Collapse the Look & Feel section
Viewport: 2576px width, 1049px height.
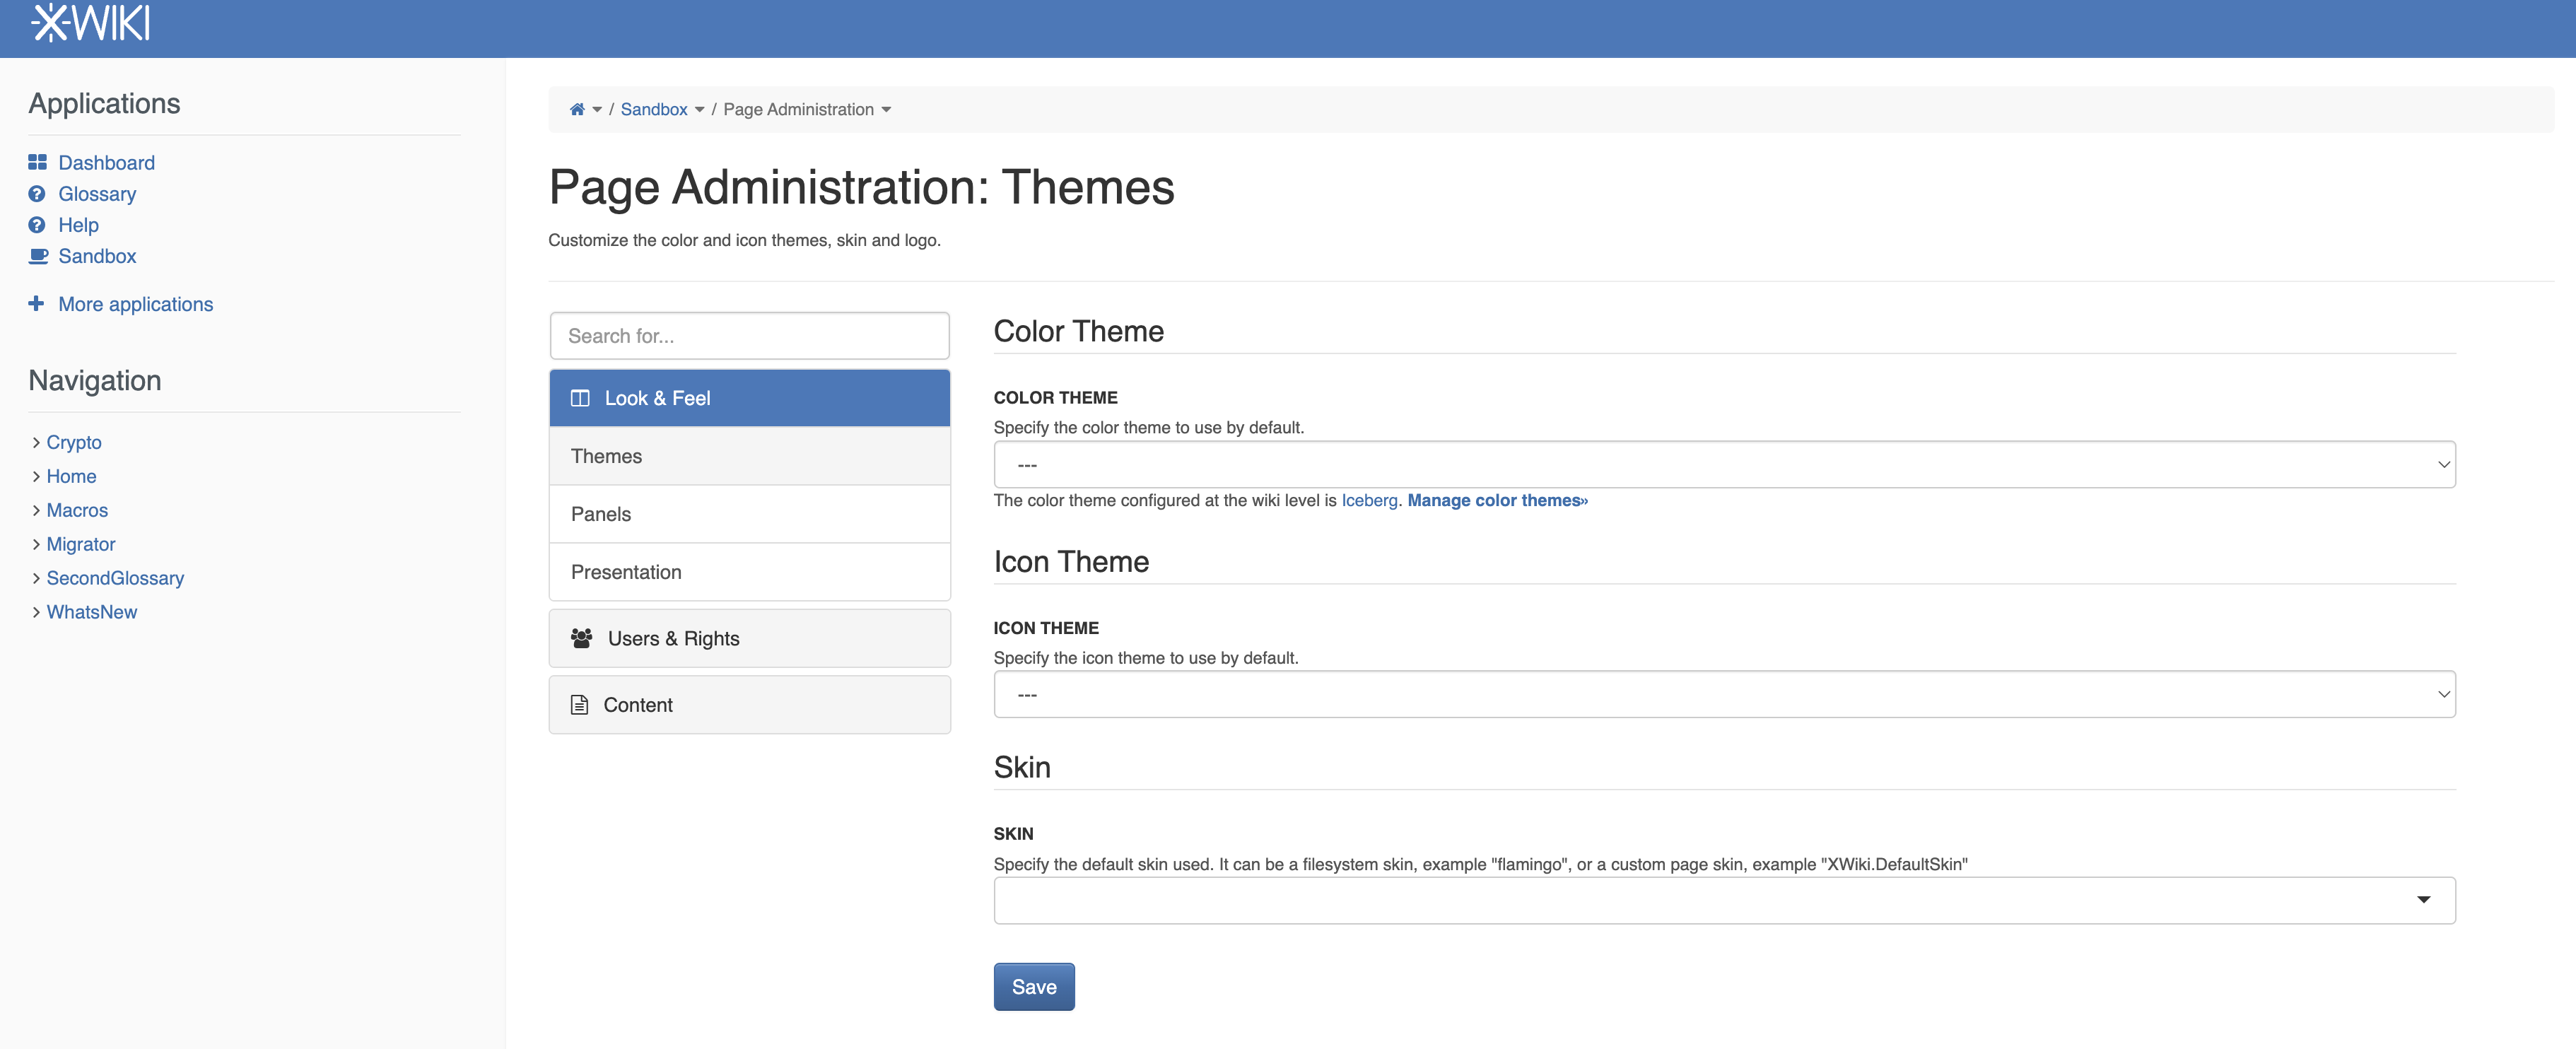749,398
